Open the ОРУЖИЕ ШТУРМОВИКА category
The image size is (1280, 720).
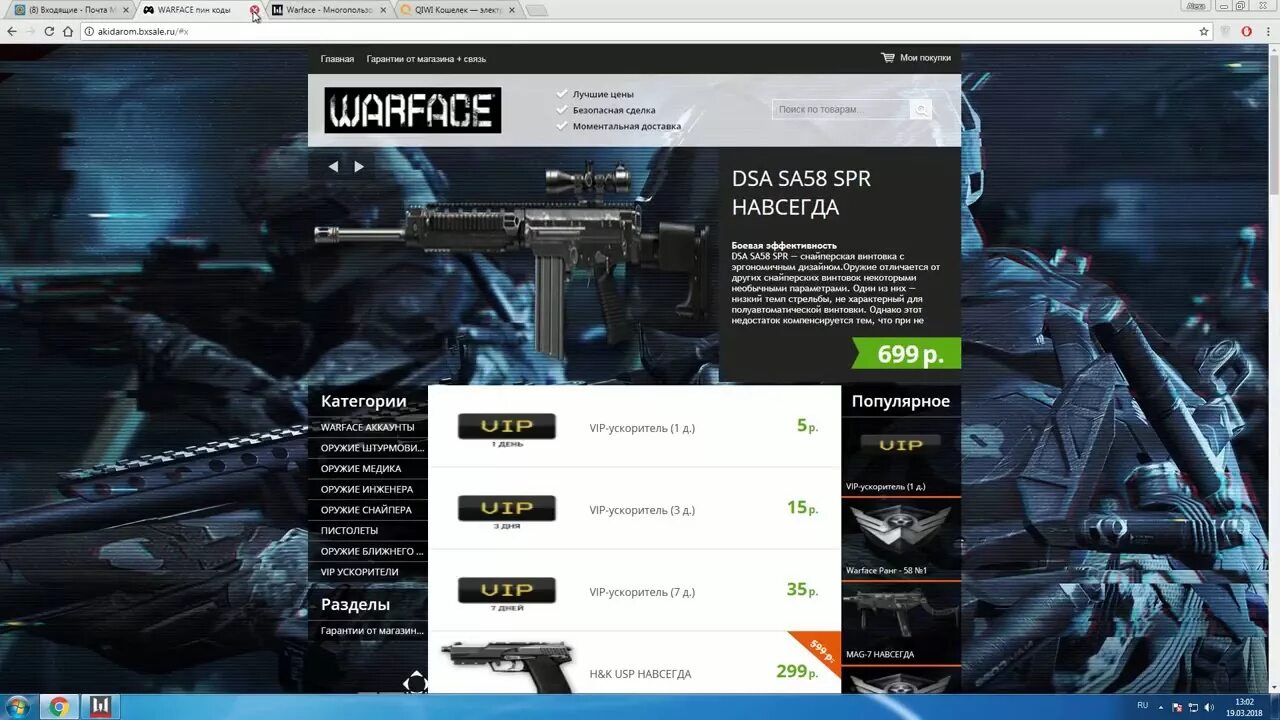pyautogui.click(x=372, y=448)
